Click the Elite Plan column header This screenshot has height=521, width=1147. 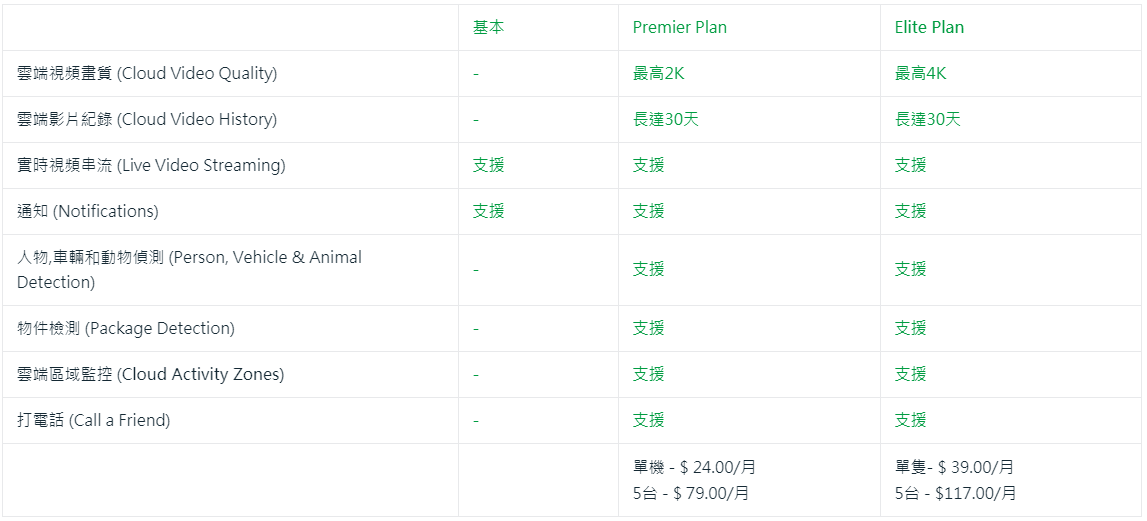[929, 28]
